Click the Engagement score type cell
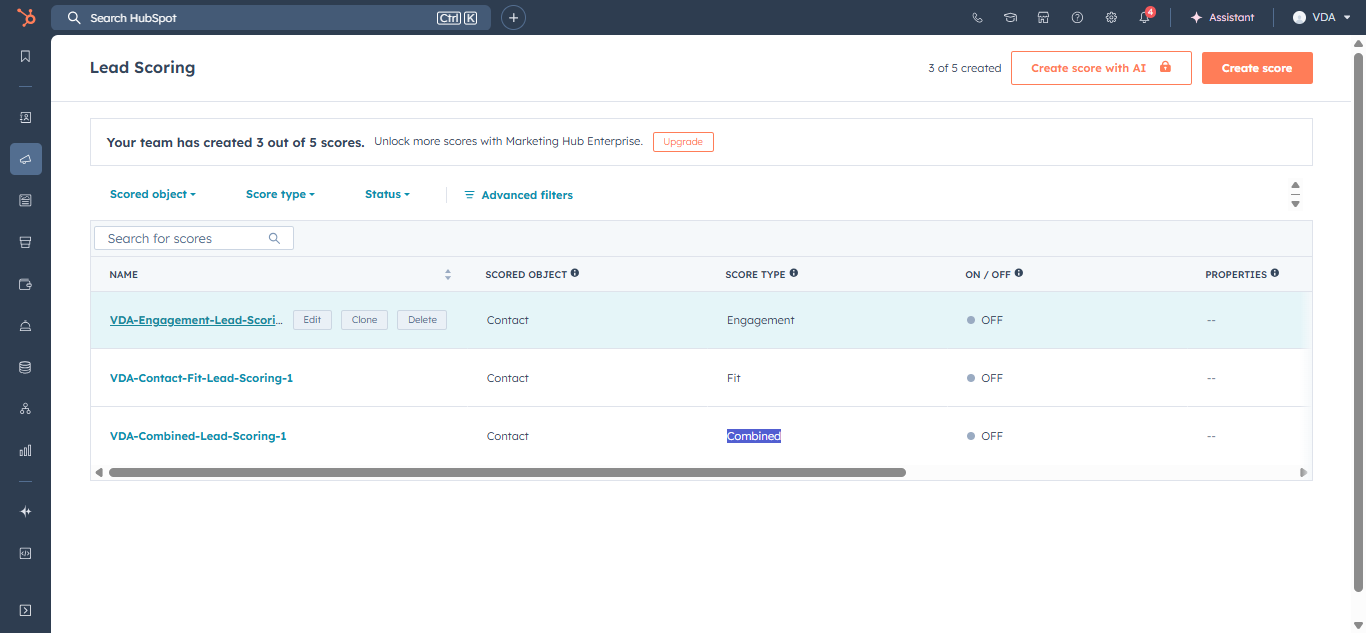Image resolution: width=1366 pixels, height=633 pixels. pyautogui.click(x=760, y=320)
